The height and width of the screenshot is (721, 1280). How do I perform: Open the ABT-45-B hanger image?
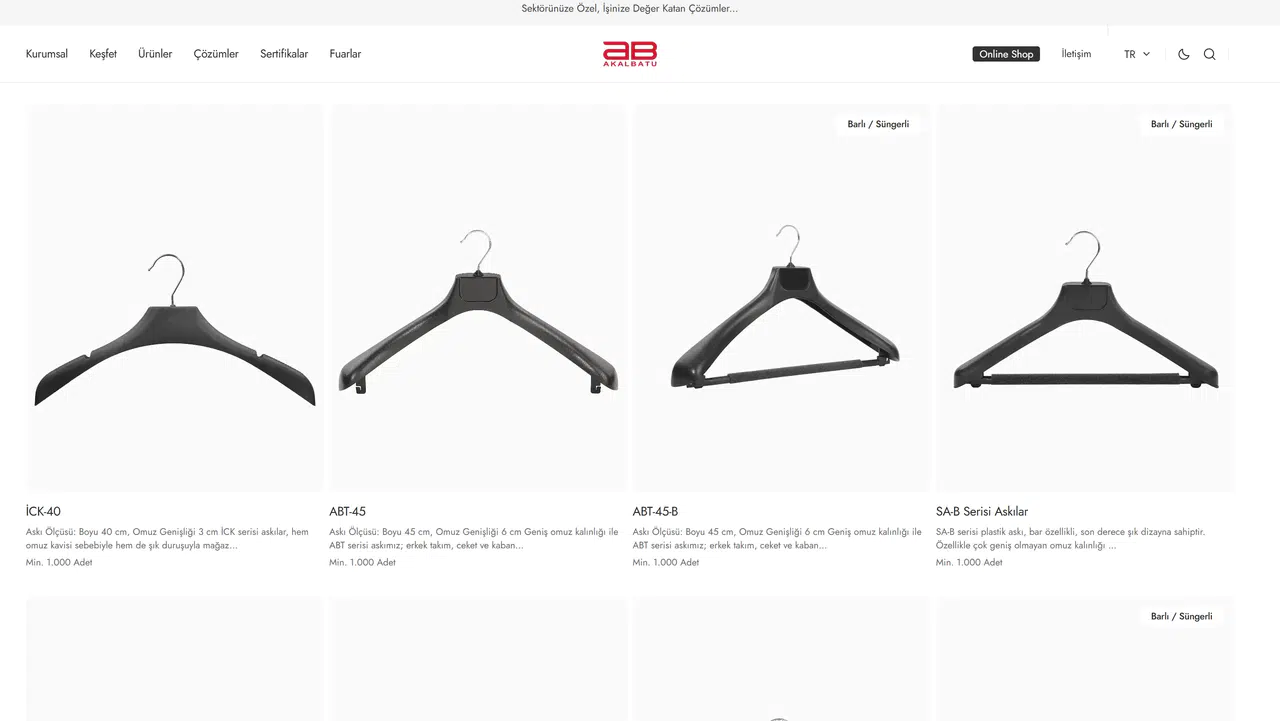[781, 297]
